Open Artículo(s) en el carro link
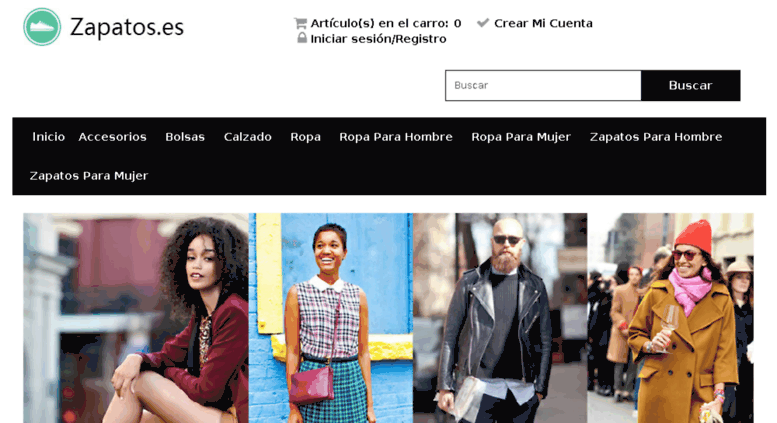This screenshot has width=777, height=423. click(386, 23)
